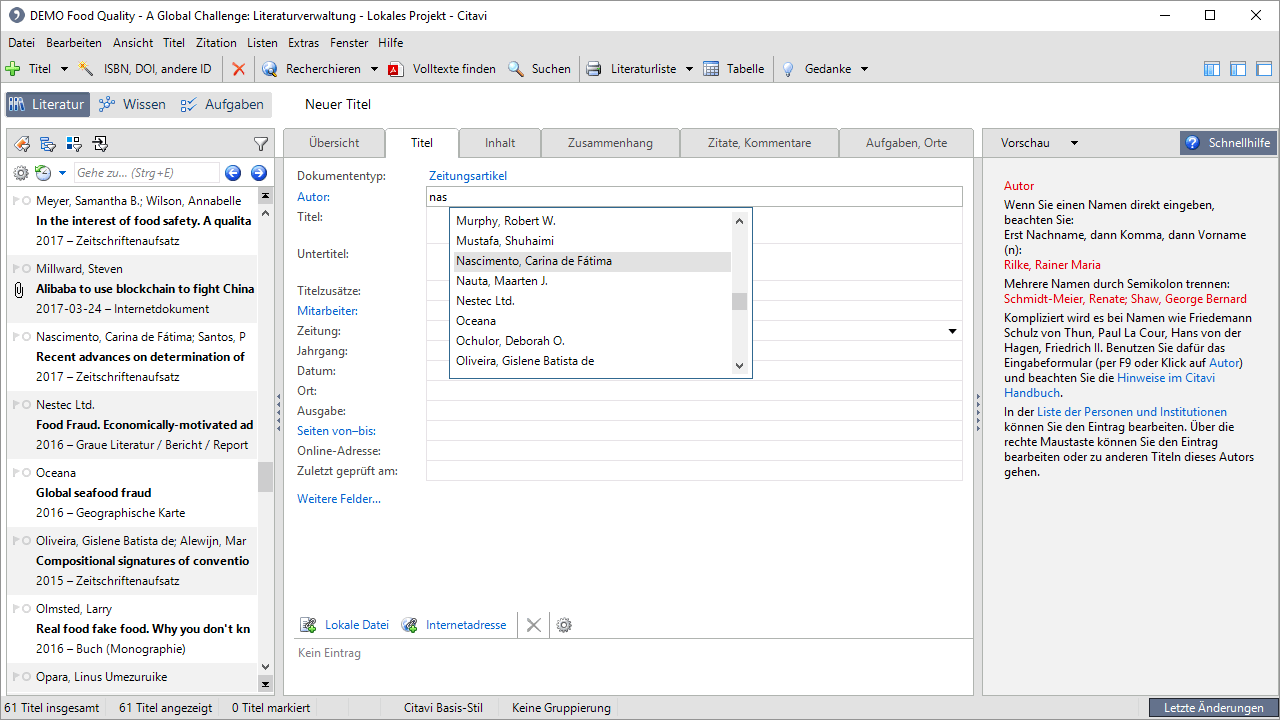Click the blue back navigation arrow
Viewport: 1280px width, 720px height.
[x=233, y=173]
